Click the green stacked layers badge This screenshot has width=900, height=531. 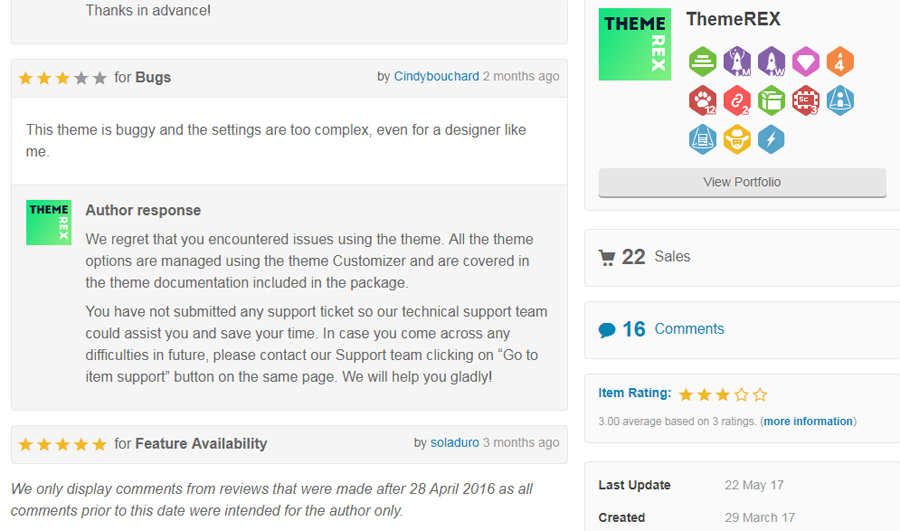click(703, 62)
